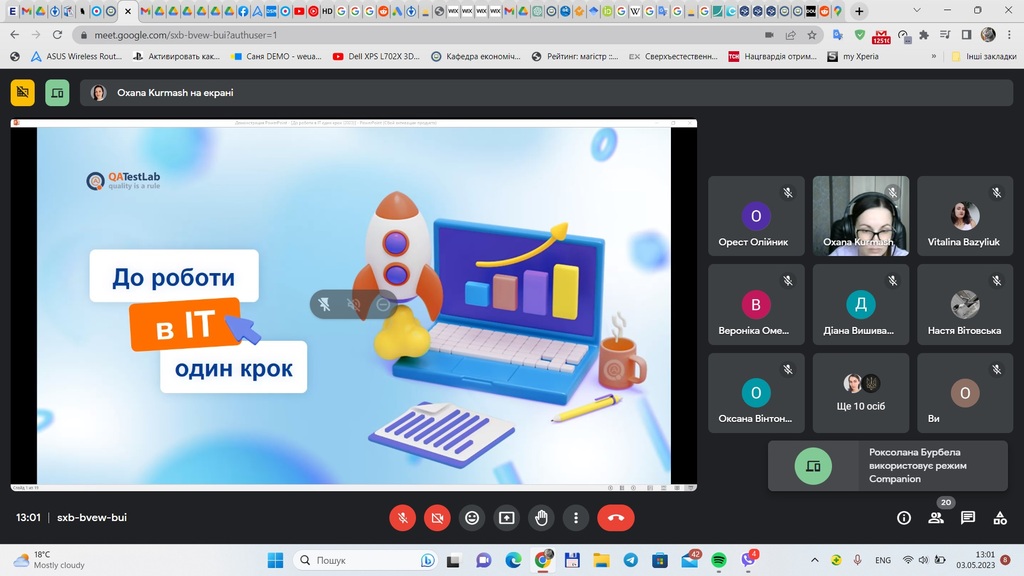The image size is (1024, 576).
Task: Expand the 'Ще 10 осіб' tile
Action: (x=860, y=392)
